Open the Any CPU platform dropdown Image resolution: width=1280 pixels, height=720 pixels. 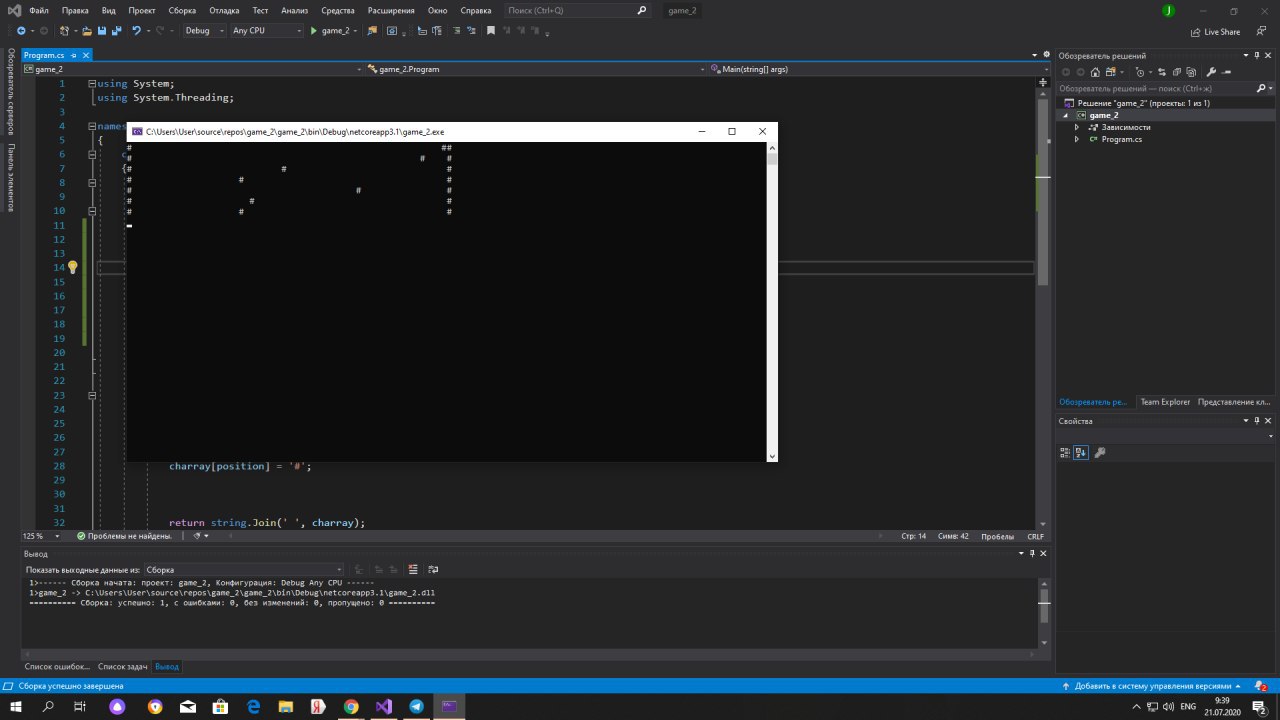(267, 31)
